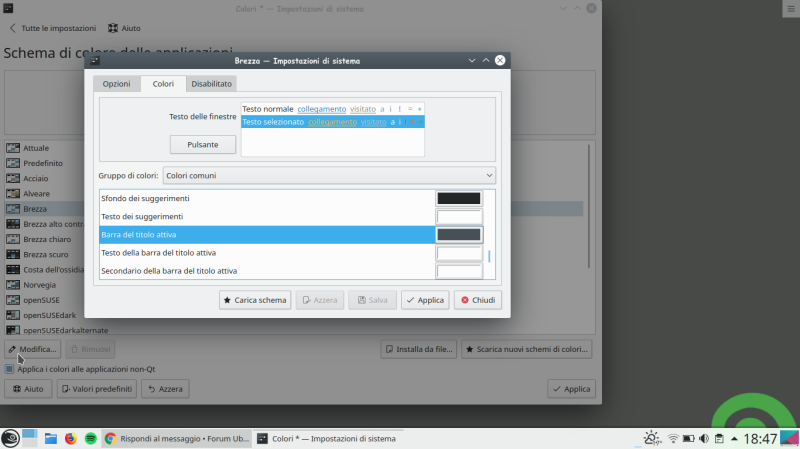Pick color for 'Secondario della barra del titolo attiva'
This screenshot has width=800, height=449.
coord(459,271)
